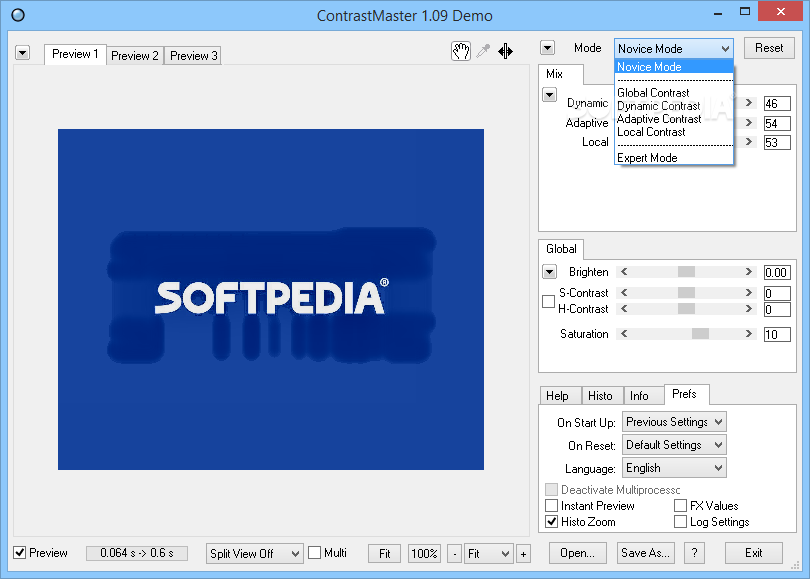Viewport: 810px width, 579px height.
Task: Increase S-Contrast with right arrow
Action: coord(749,293)
